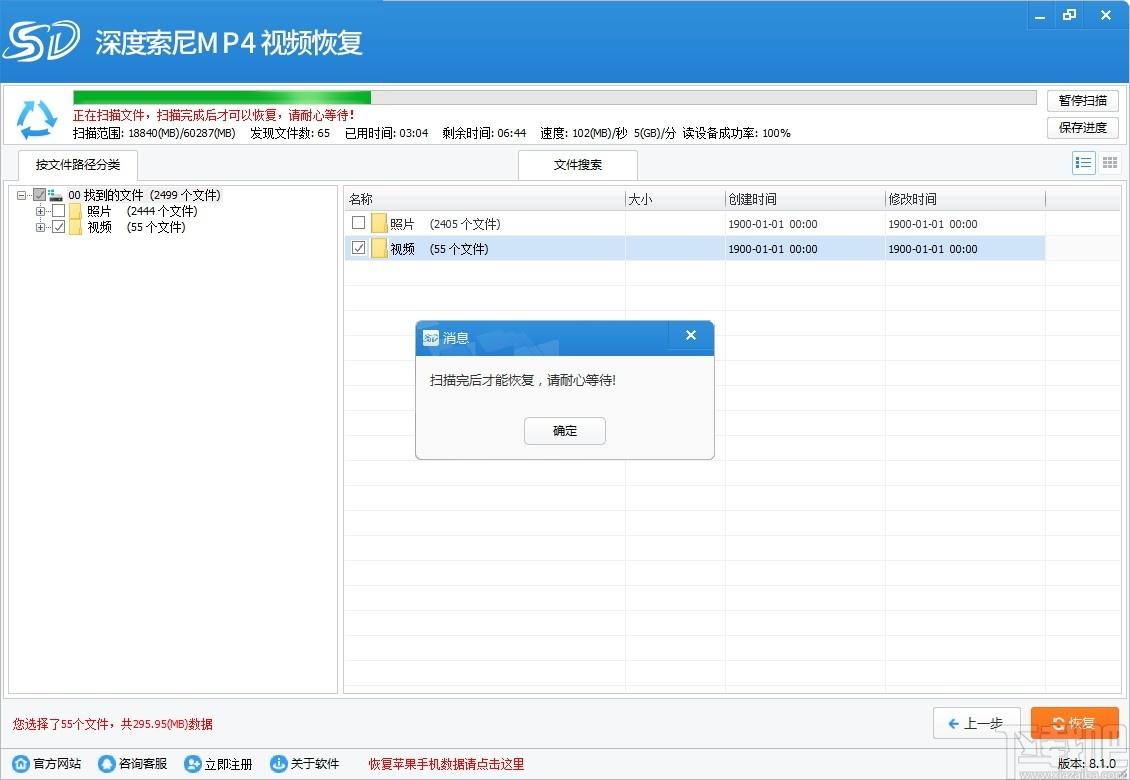Toggle the 找到的文件 root checkbox
The width and height of the screenshot is (1130, 780).
point(40,195)
